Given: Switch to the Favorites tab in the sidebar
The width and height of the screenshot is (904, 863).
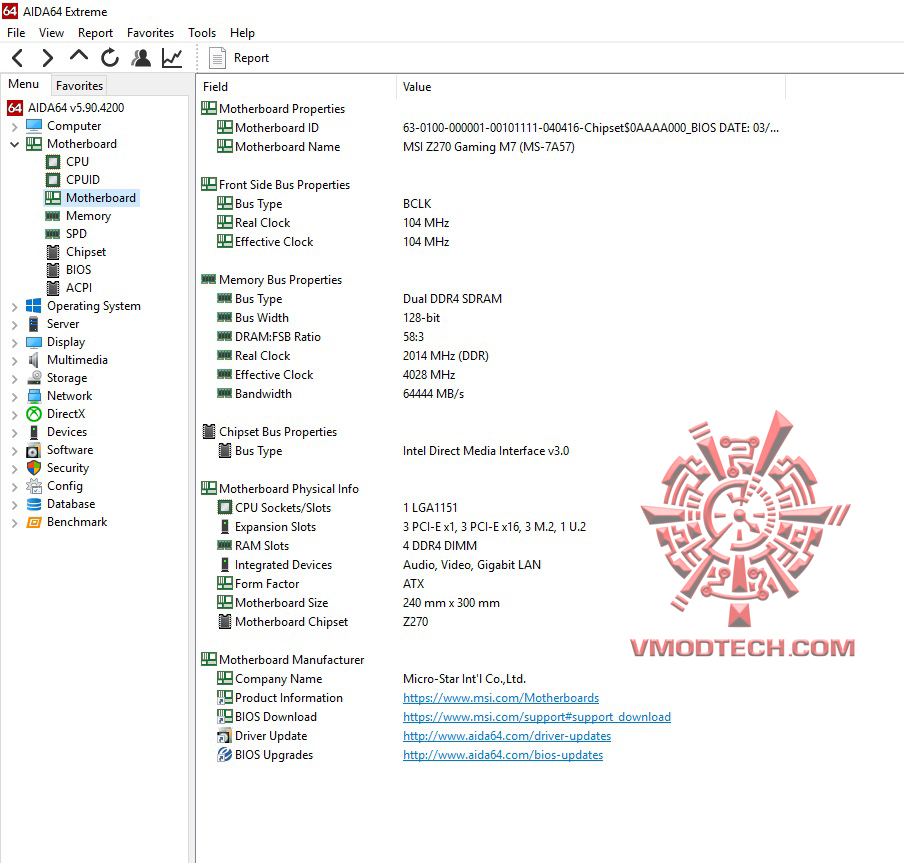Looking at the screenshot, I should [79, 86].
